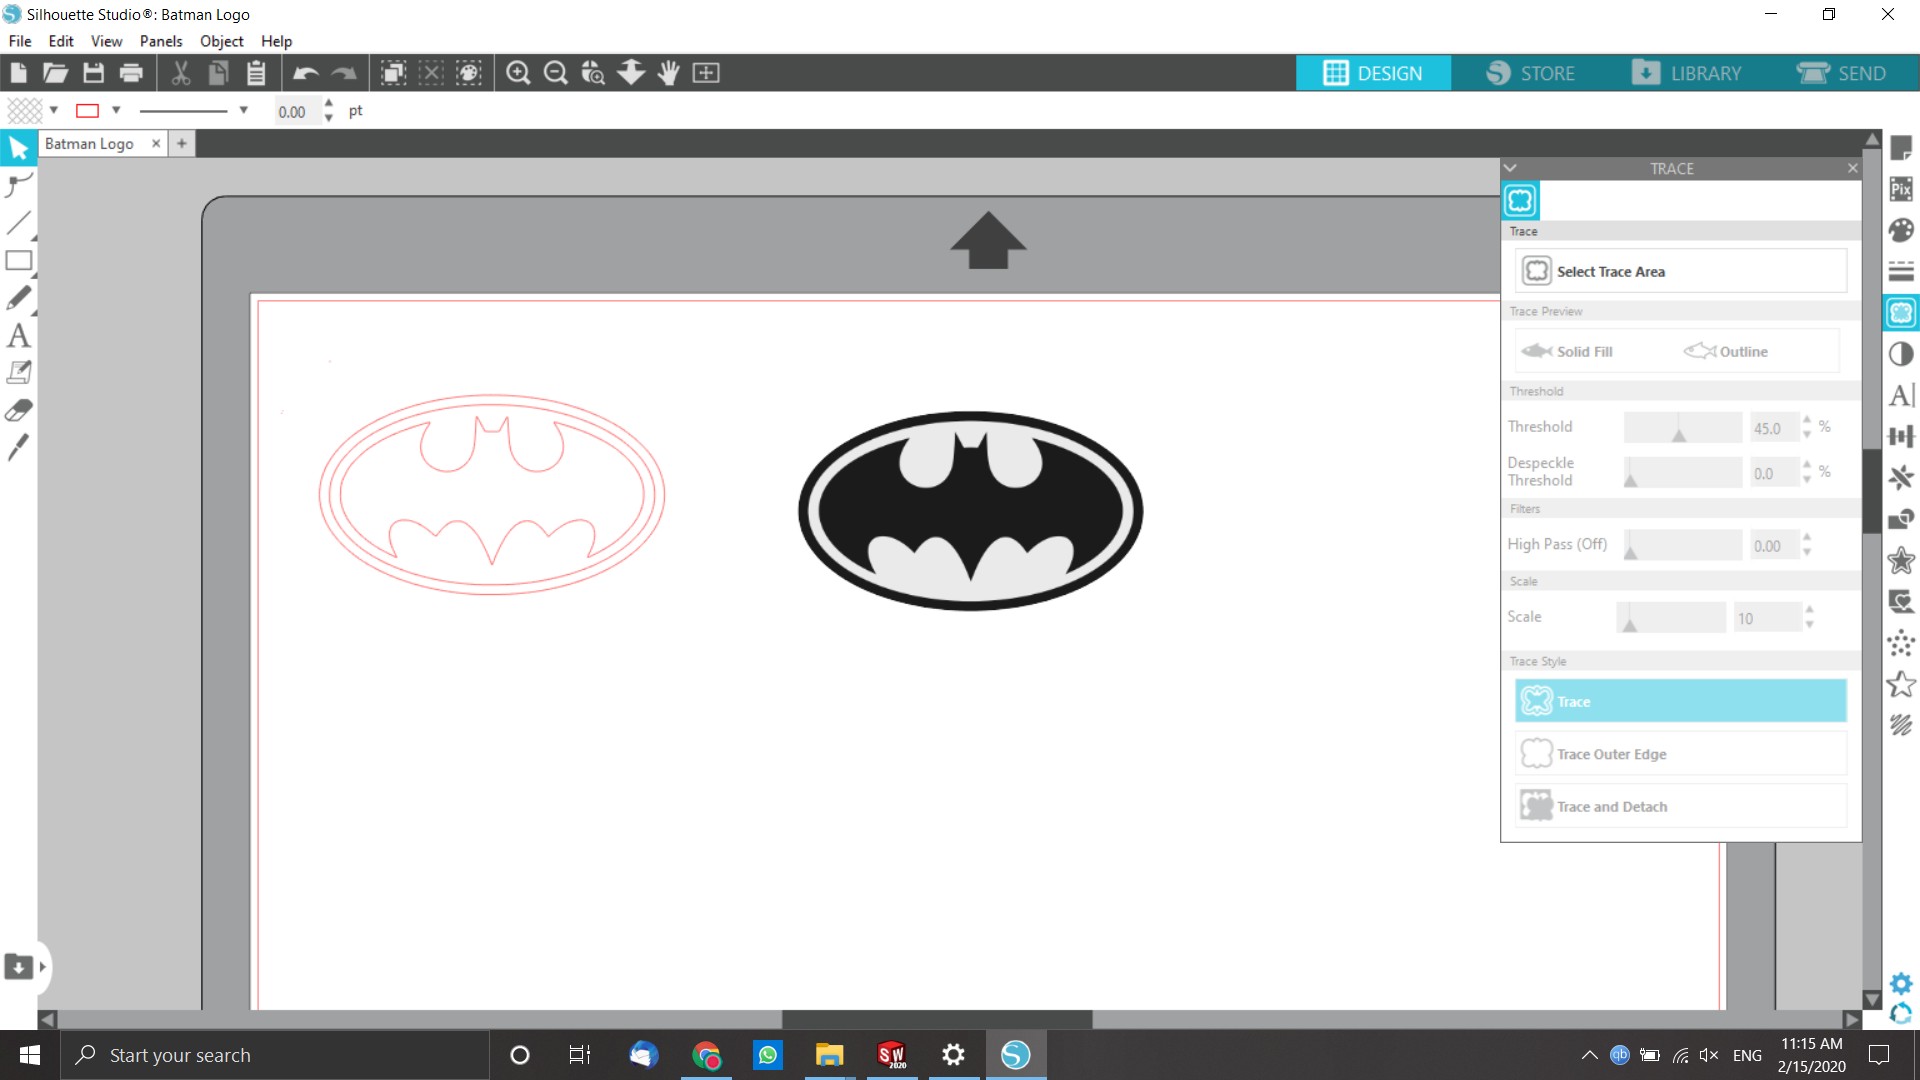Collapse the Trace panel chevron
The width and height of the screenshot is (1920, 1080).
tap(1511, 168)
